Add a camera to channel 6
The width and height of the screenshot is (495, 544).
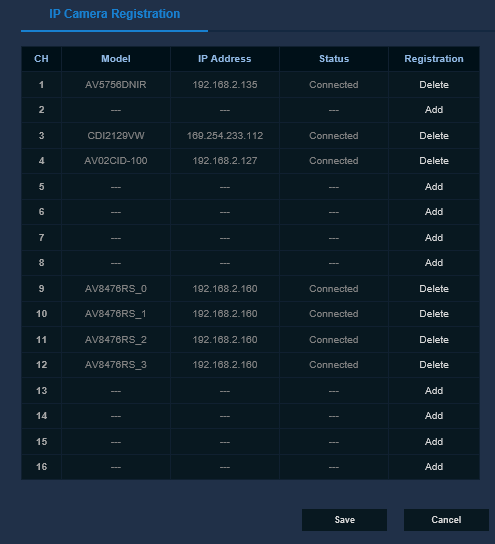click(x=434, y=212)
